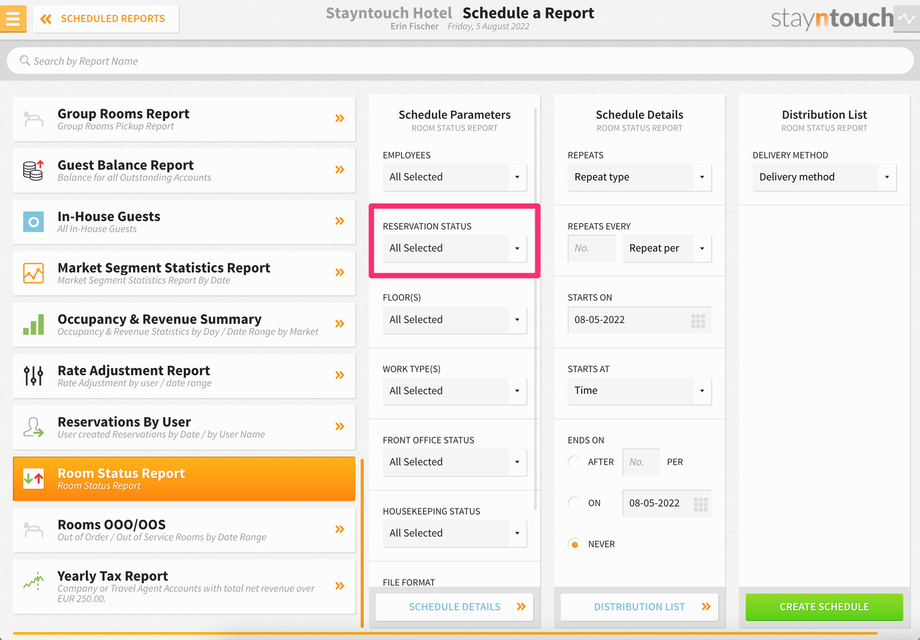Select Group Rooms Report in list
Screen dimensions: 920x640
[184, 119]
